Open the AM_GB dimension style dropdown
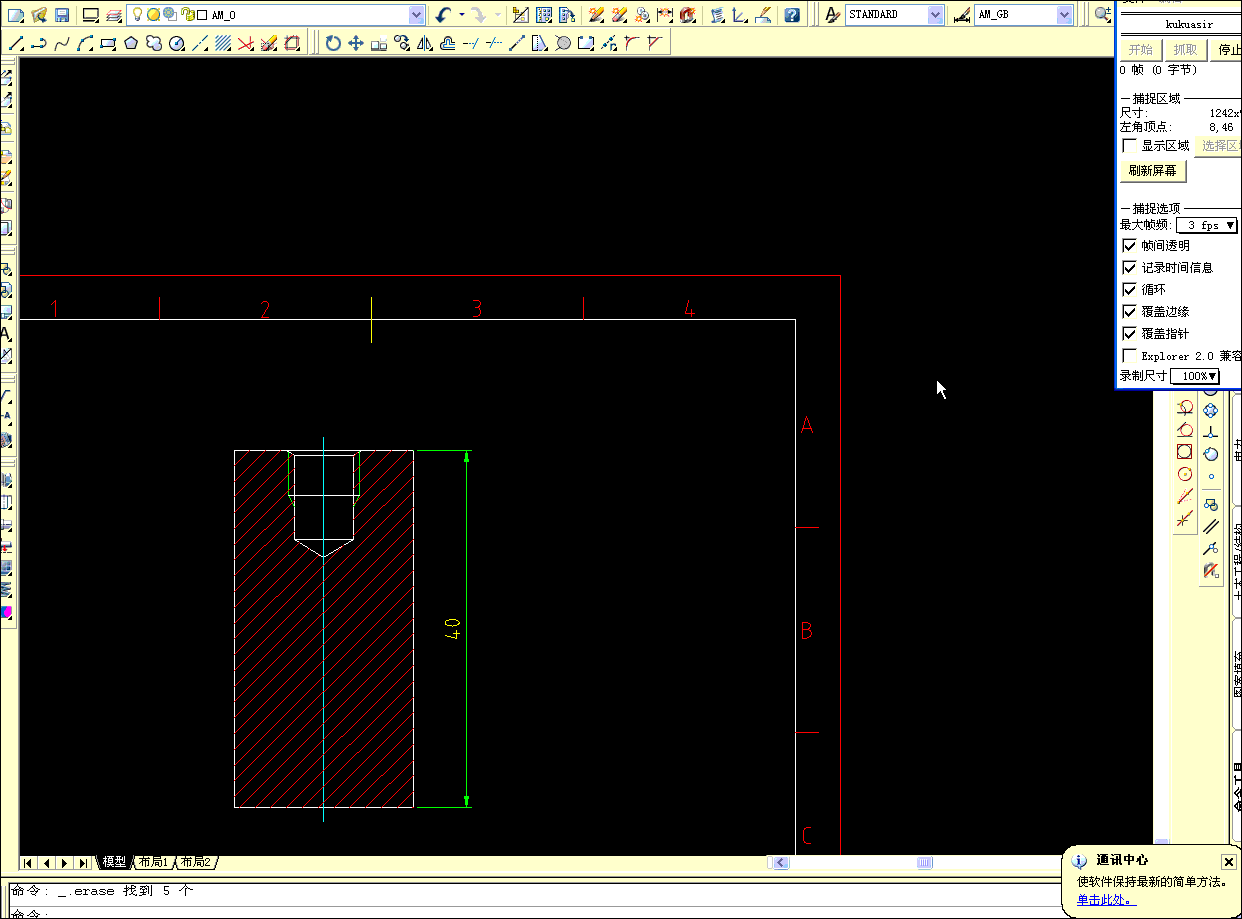 pos(1064,15)
